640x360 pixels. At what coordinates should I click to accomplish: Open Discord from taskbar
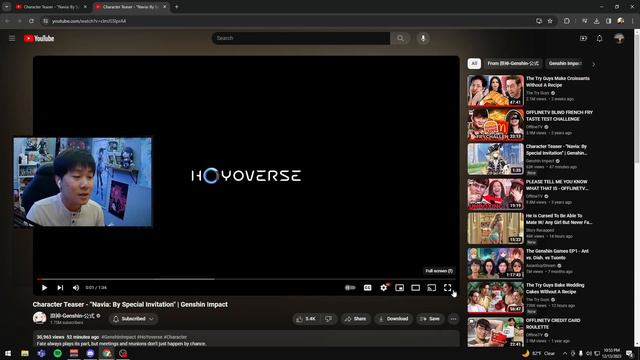click(90, 353)
